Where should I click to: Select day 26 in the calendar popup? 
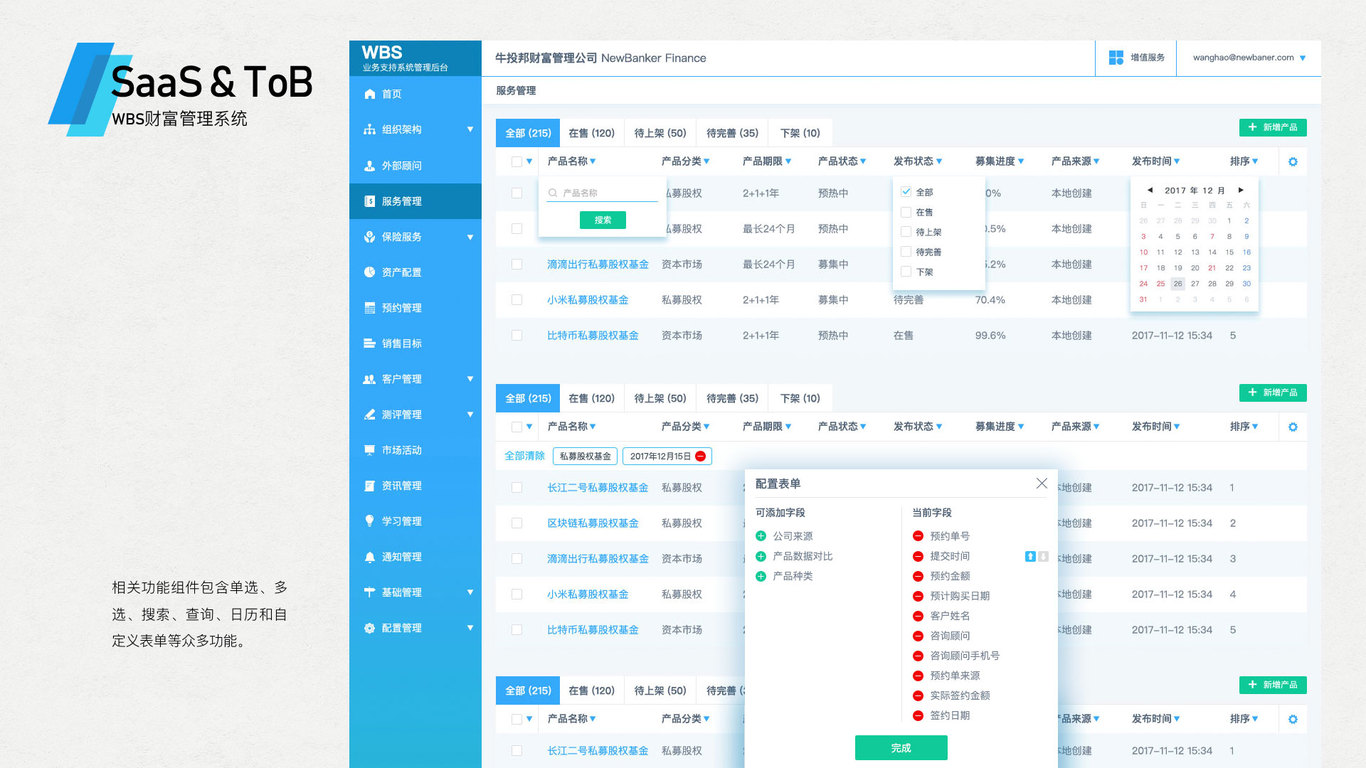(x=1178, y=283)
